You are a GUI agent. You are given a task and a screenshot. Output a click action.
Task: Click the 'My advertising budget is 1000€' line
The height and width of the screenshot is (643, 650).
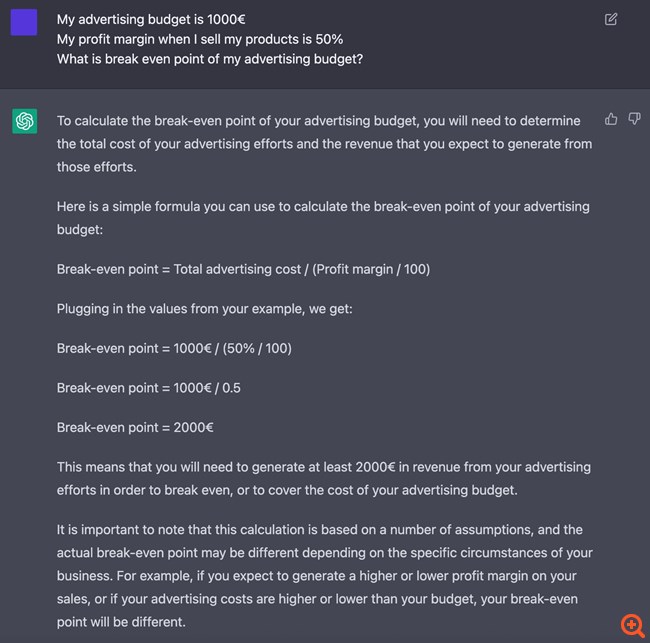(151, 19)
